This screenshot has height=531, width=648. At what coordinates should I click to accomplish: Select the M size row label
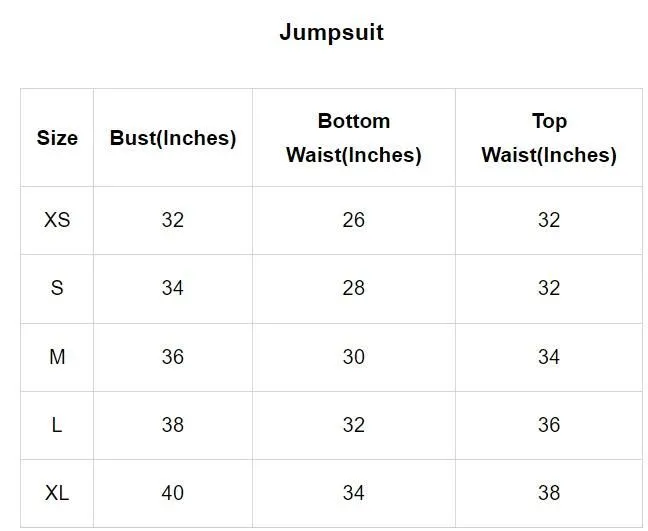(57, 357)
